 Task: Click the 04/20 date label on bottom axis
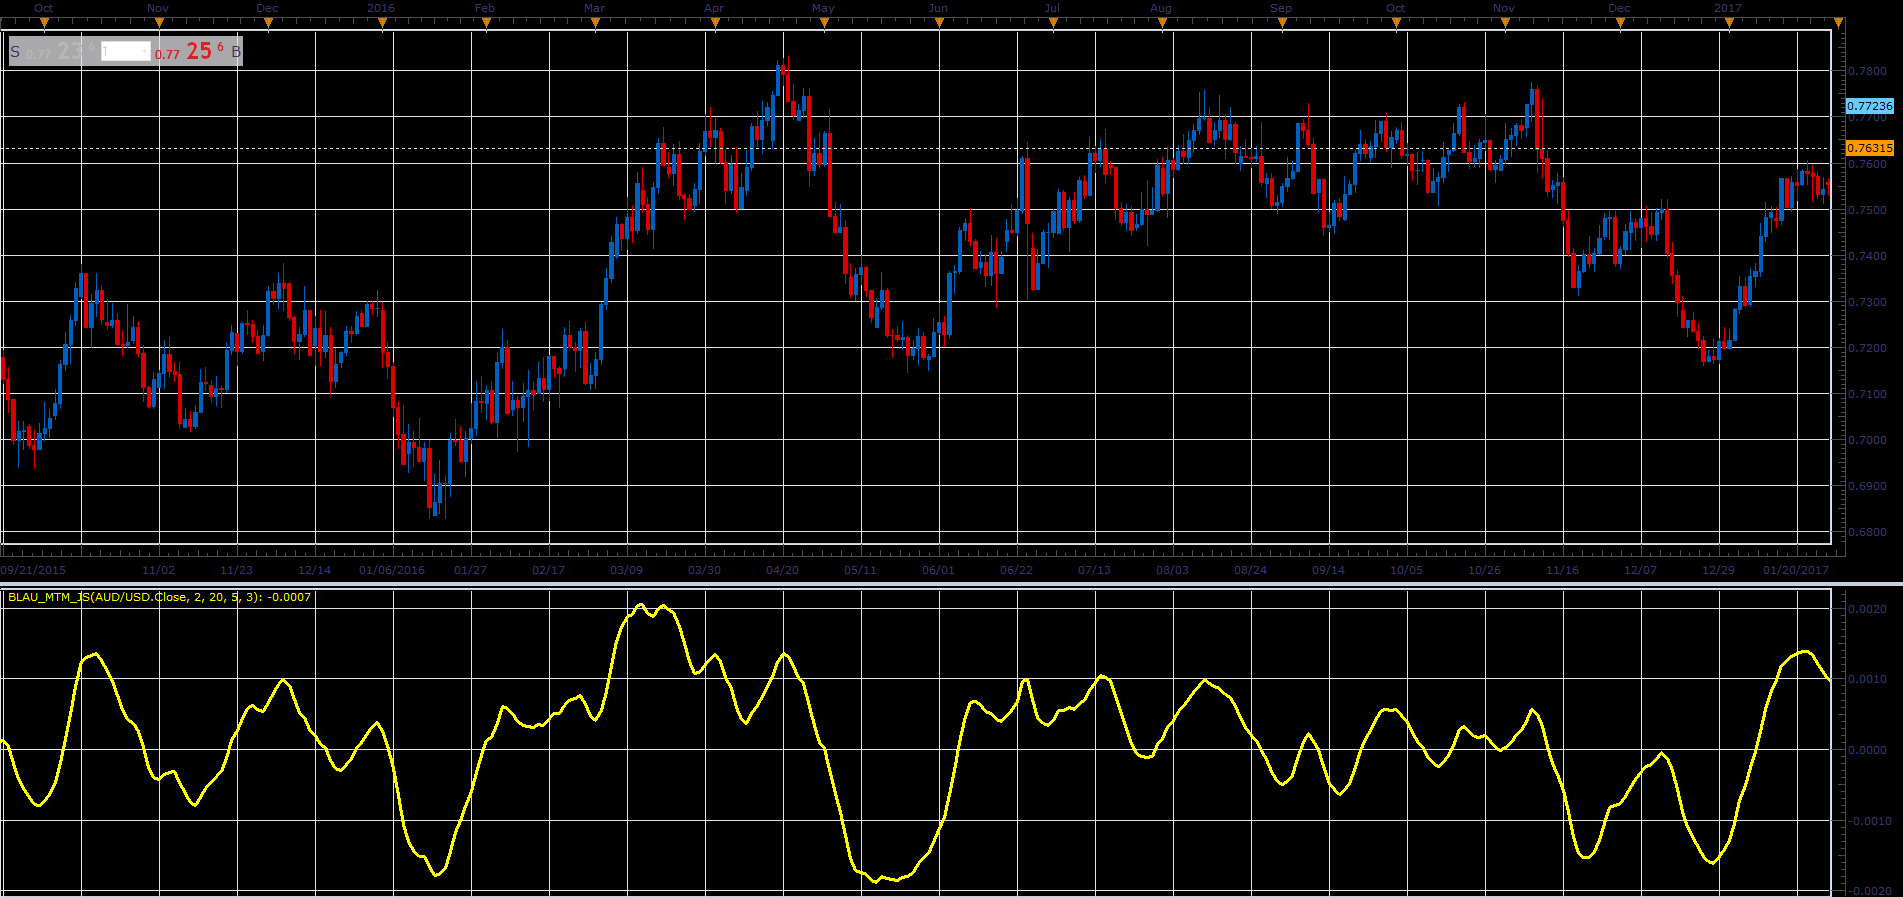pos(782,570)
